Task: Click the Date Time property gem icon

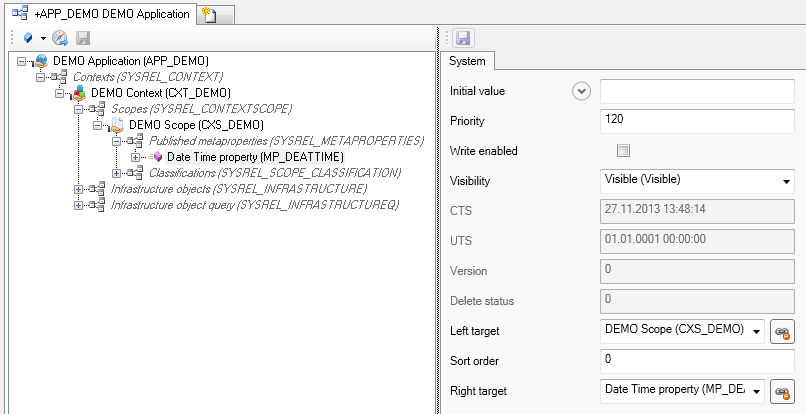Action: 157,157
